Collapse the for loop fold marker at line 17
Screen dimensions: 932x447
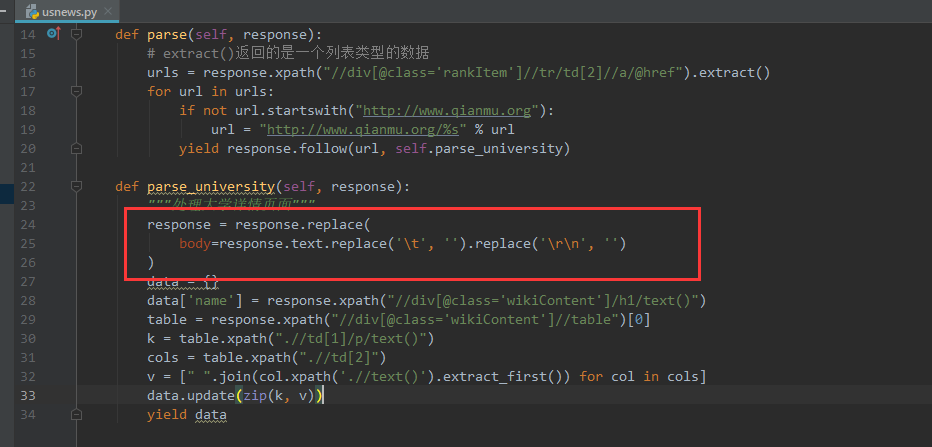click(76, 92)
